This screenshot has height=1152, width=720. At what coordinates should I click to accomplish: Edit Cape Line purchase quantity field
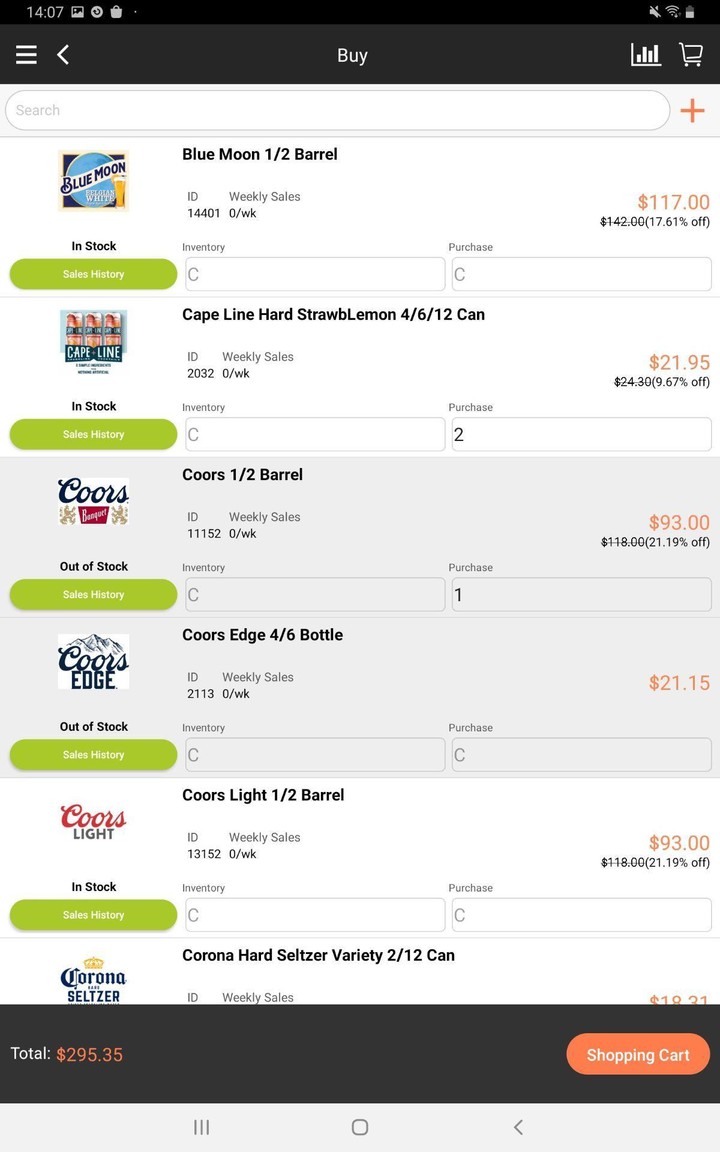(x=581, y=434)
